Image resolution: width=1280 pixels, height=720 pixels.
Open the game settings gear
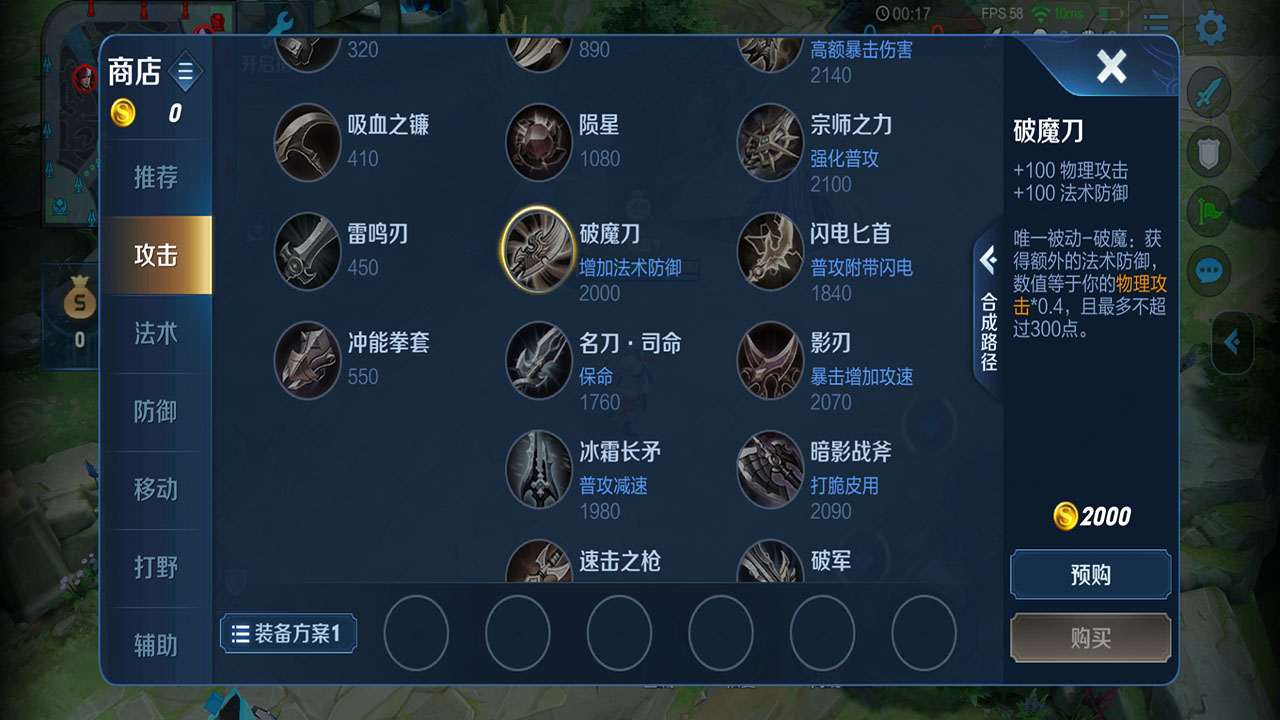(1211, 28)
